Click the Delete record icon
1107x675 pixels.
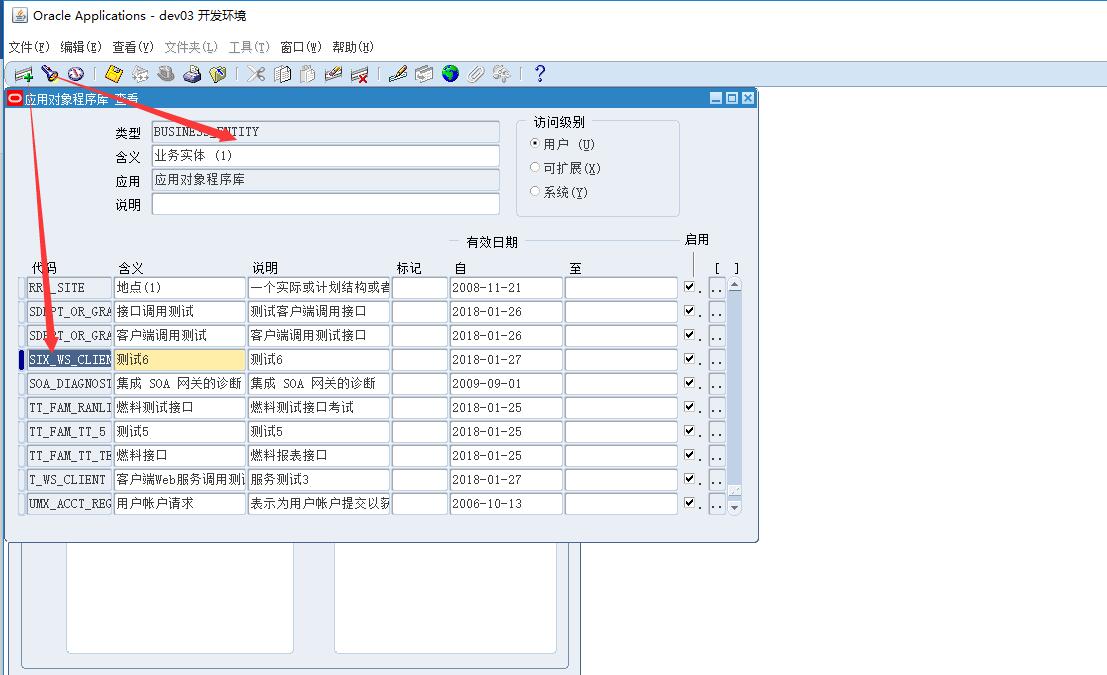(x=360, y=74)
